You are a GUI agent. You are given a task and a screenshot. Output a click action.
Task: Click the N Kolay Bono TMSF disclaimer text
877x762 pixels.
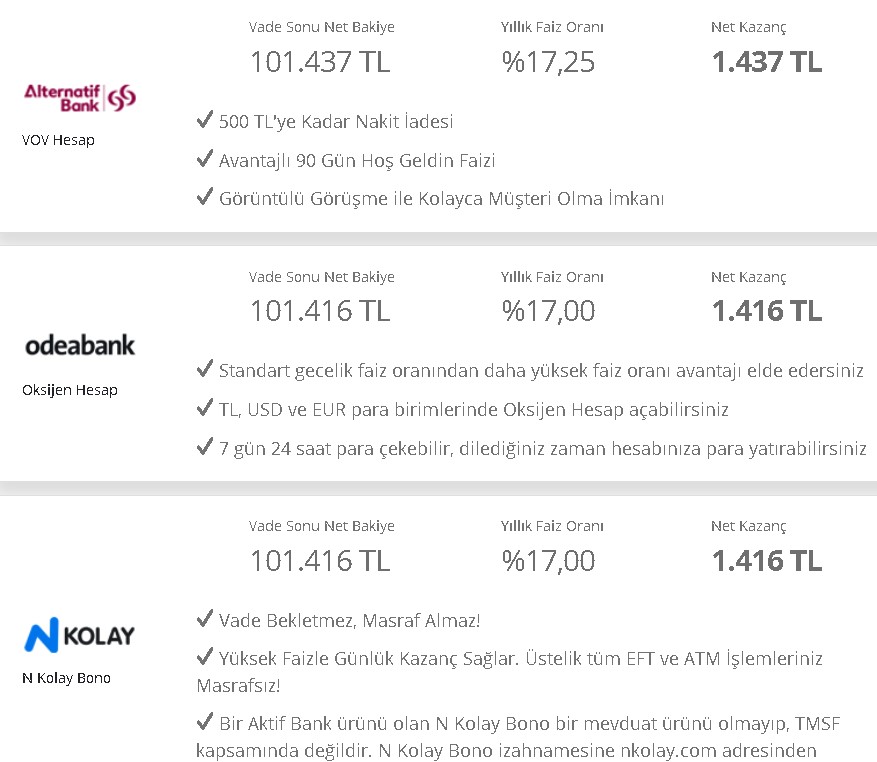tap(518, 737)
